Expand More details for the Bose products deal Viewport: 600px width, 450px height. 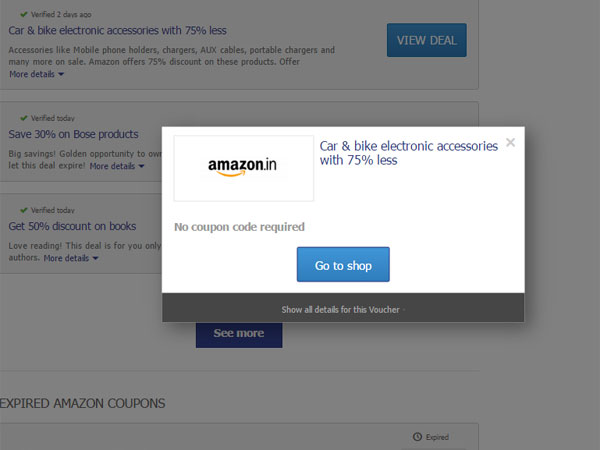(x=116, y=166)
